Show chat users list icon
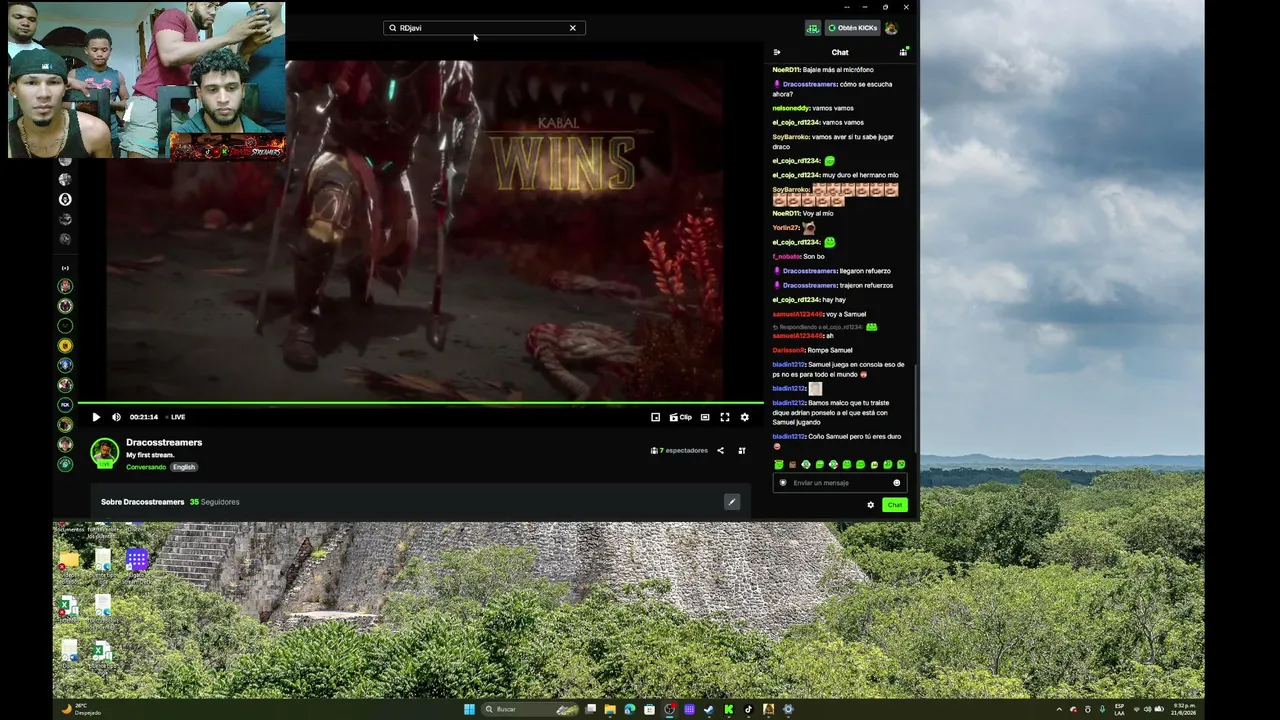This screenshot has height=720, width=1280. 903,52
